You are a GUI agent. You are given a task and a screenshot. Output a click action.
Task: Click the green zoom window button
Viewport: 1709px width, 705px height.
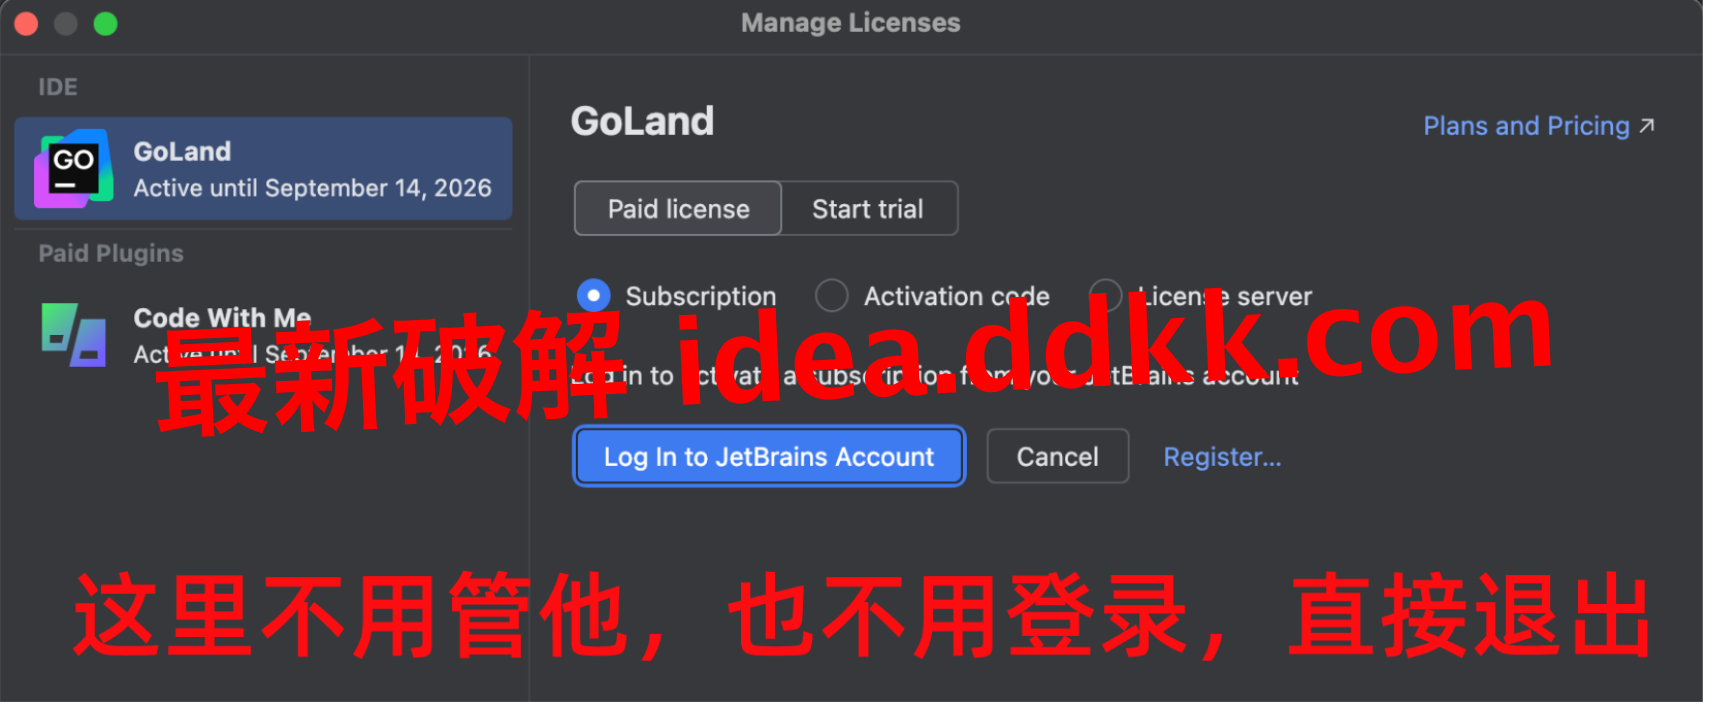pyautogui.click(x=105, y=24)
